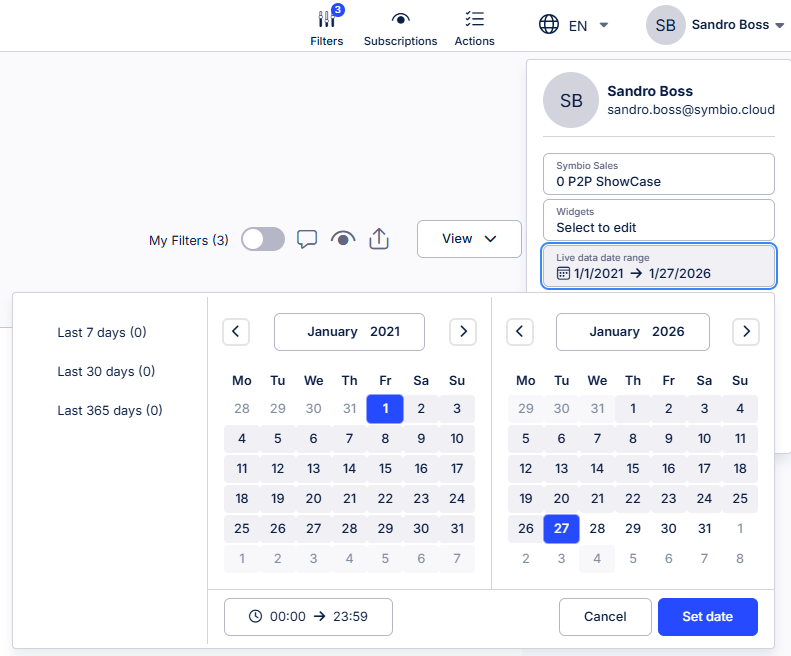Viewport: 791px width, 656px height.
Task: Select the Last 365 days preset
Action: tap(110, 410)
